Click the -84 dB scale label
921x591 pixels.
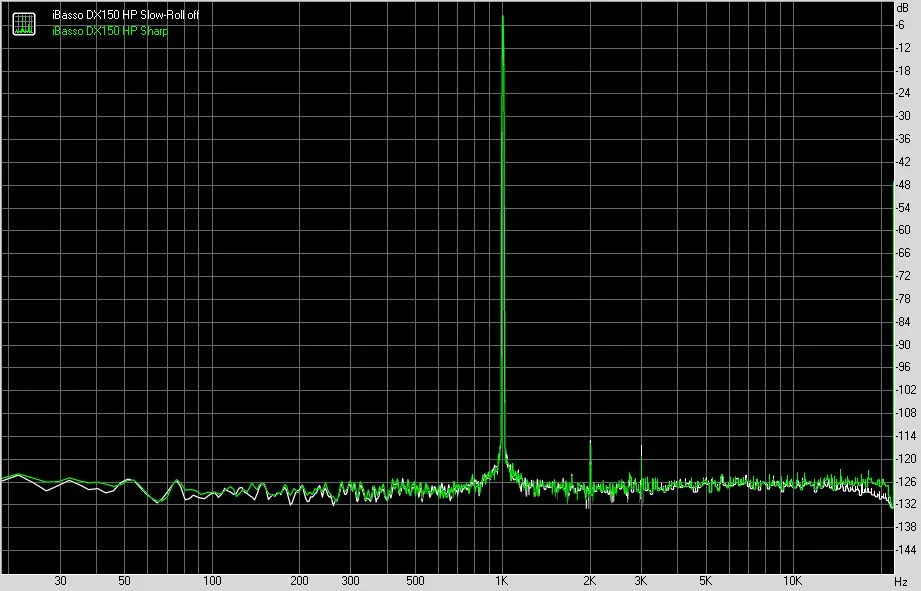903,321
